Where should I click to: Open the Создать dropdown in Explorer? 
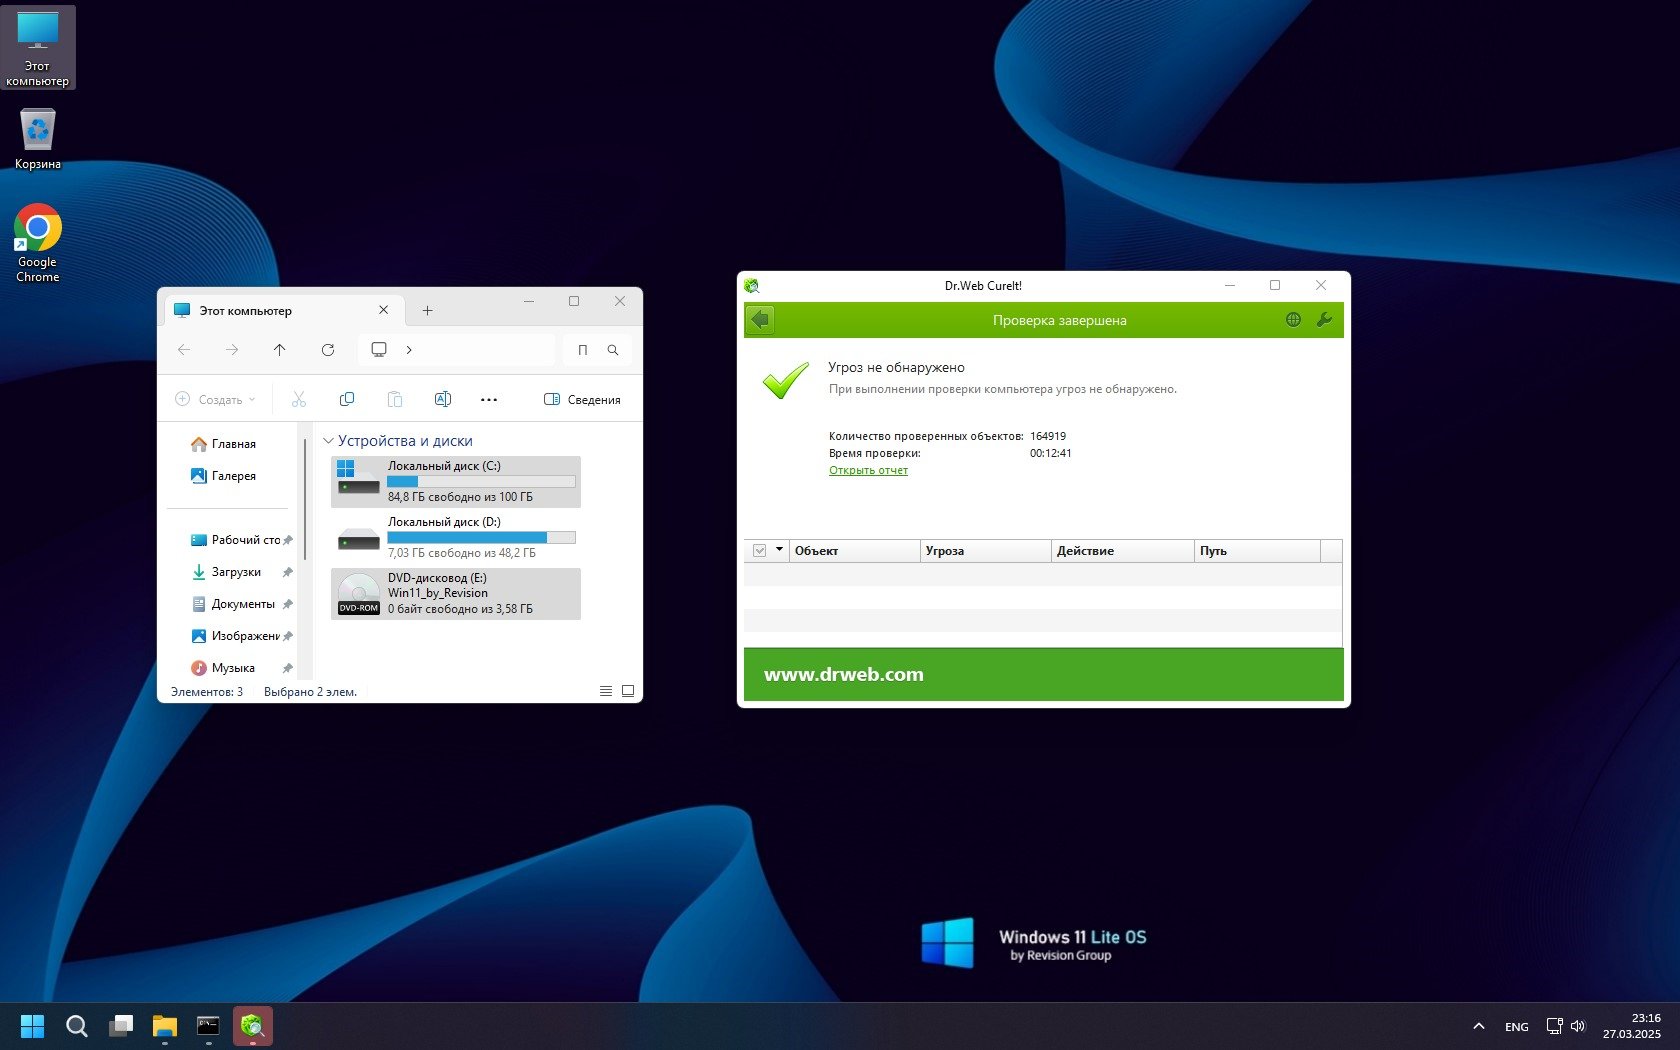click(215, 399)
